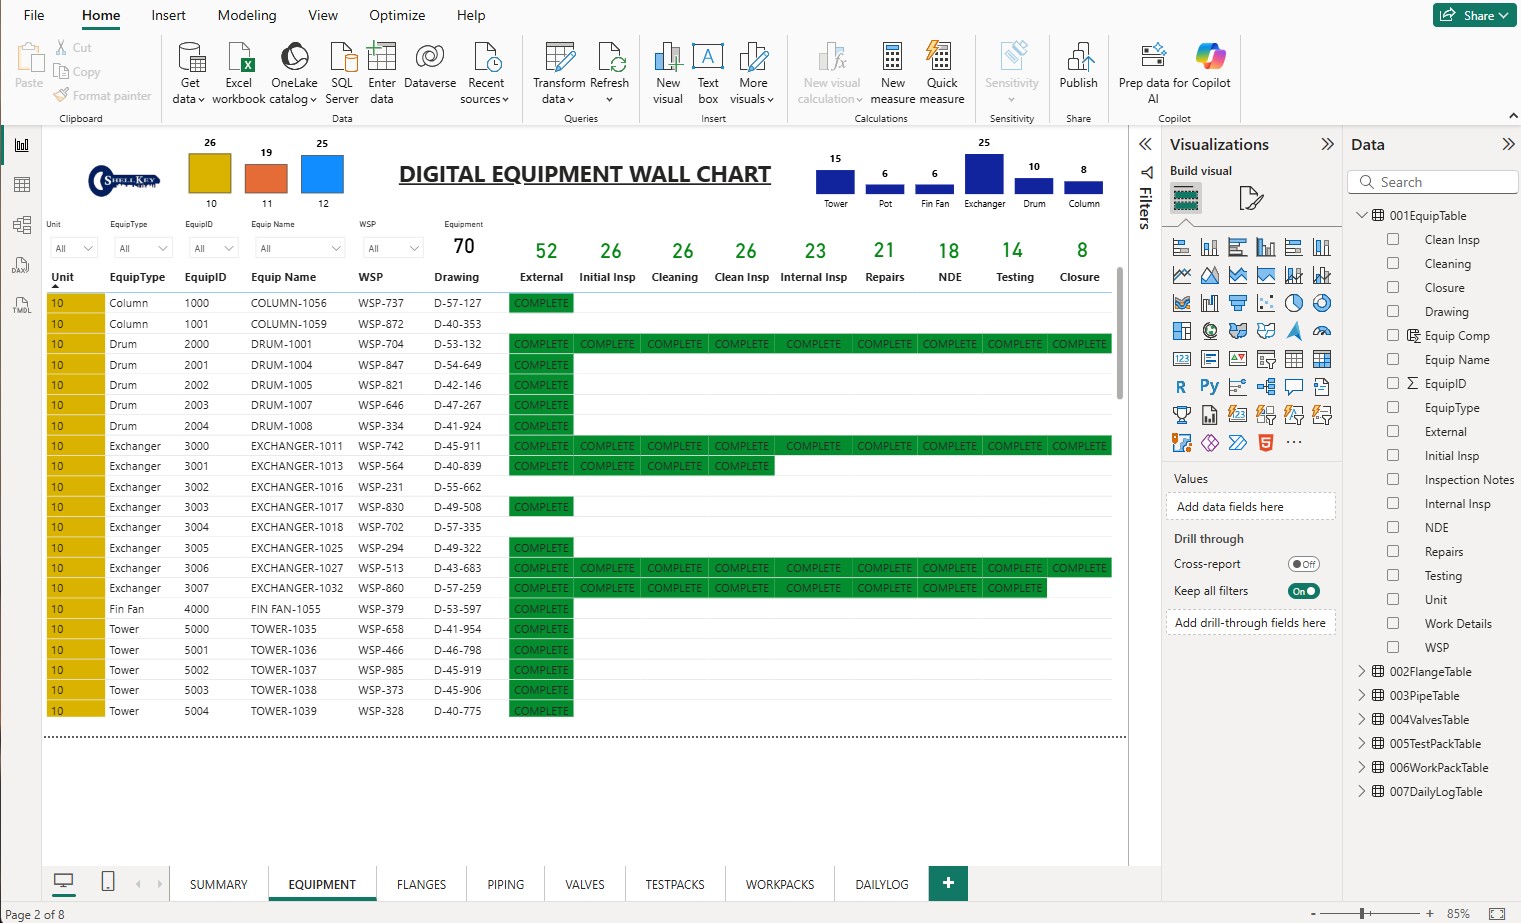Enable the Cross-report toggle
Image resolution: width=1521 pixels, height=923 pixels.
[1303, 564]
